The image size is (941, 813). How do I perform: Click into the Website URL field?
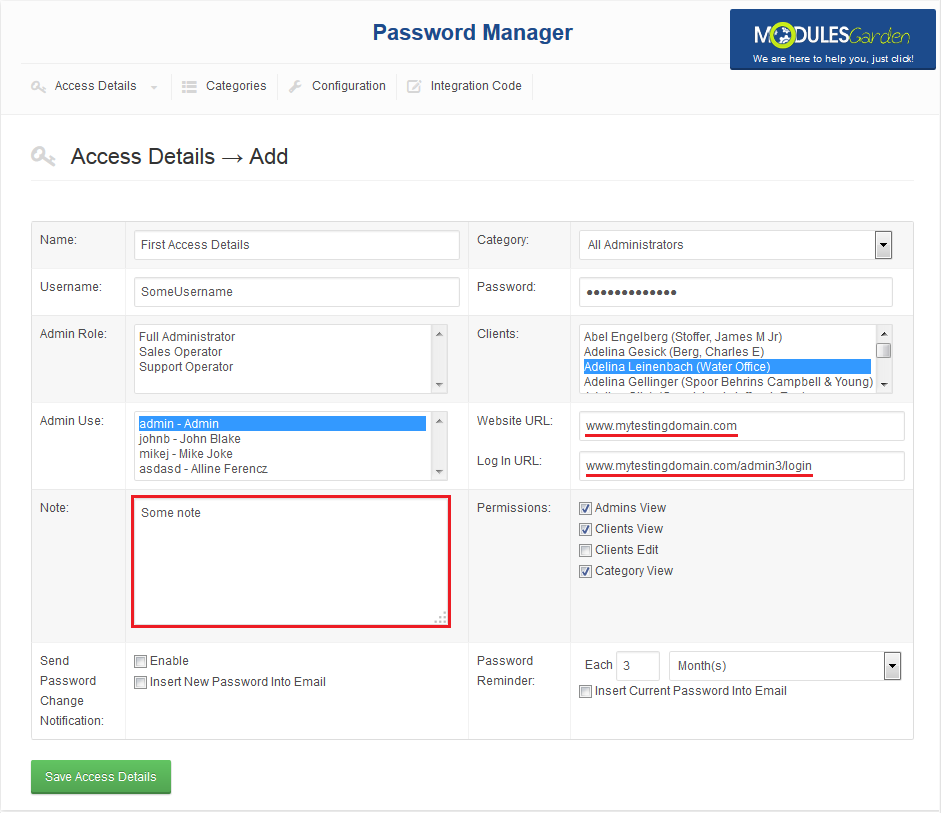point(740,426)
